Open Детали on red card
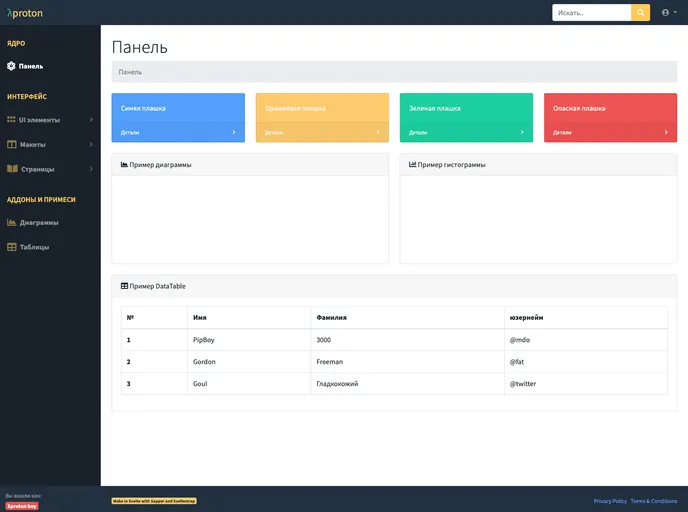This screenshot has height=512, width=688. (562, 132)
